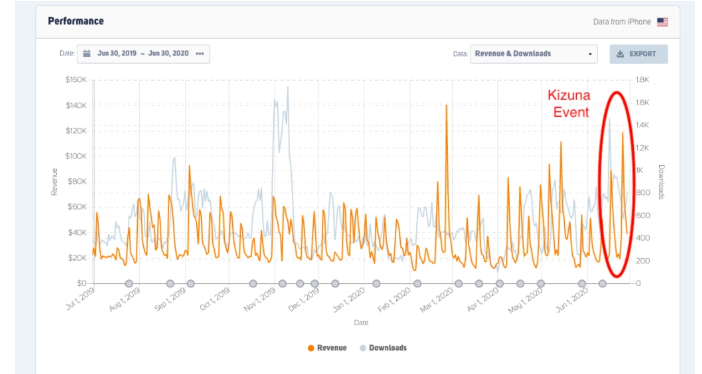This screenshot has height=374, width=702.
Task: Click the 1.8K downloads axis label
Action: [x=642, y=80]
